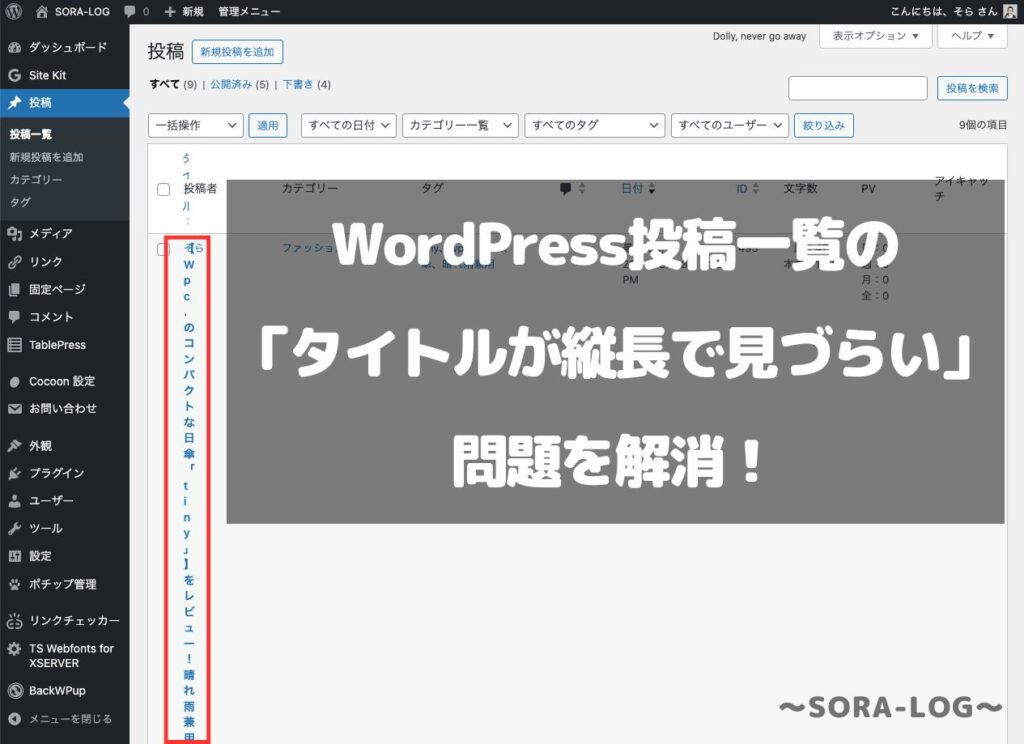Click the post search input field
Viewport: 1024px width, 744px height.
[857, 89]
